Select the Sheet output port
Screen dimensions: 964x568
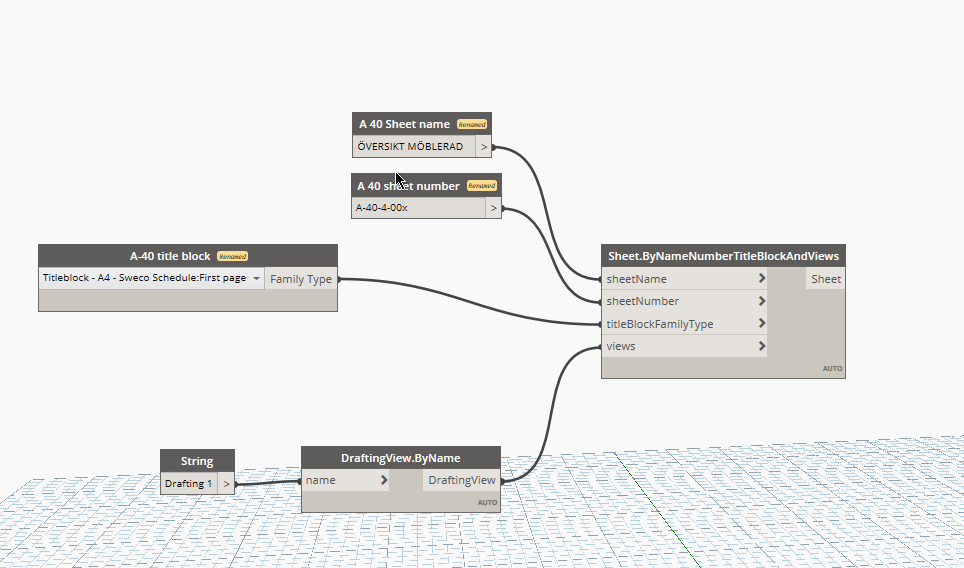[x=826, y=279]
